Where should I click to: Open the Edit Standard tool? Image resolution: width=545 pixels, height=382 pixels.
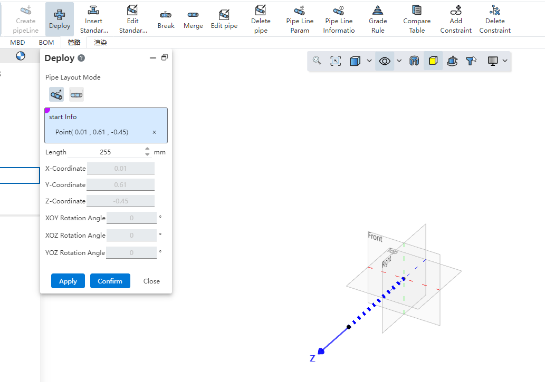click(133, 19)
